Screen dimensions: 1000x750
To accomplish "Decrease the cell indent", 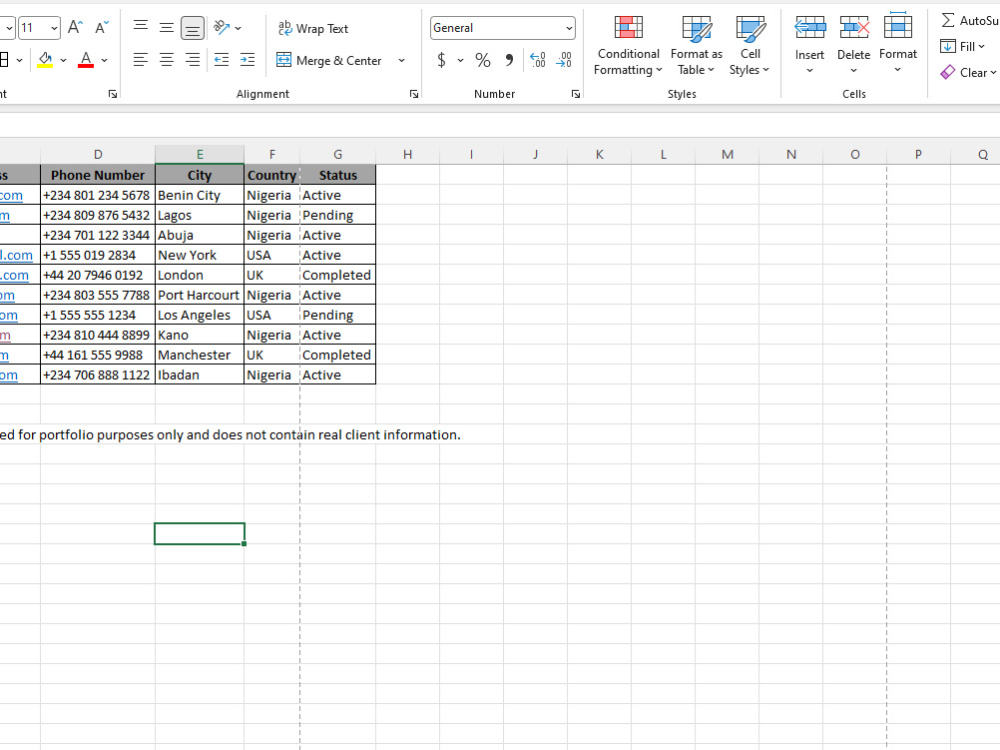I will (x=221, y=60).
